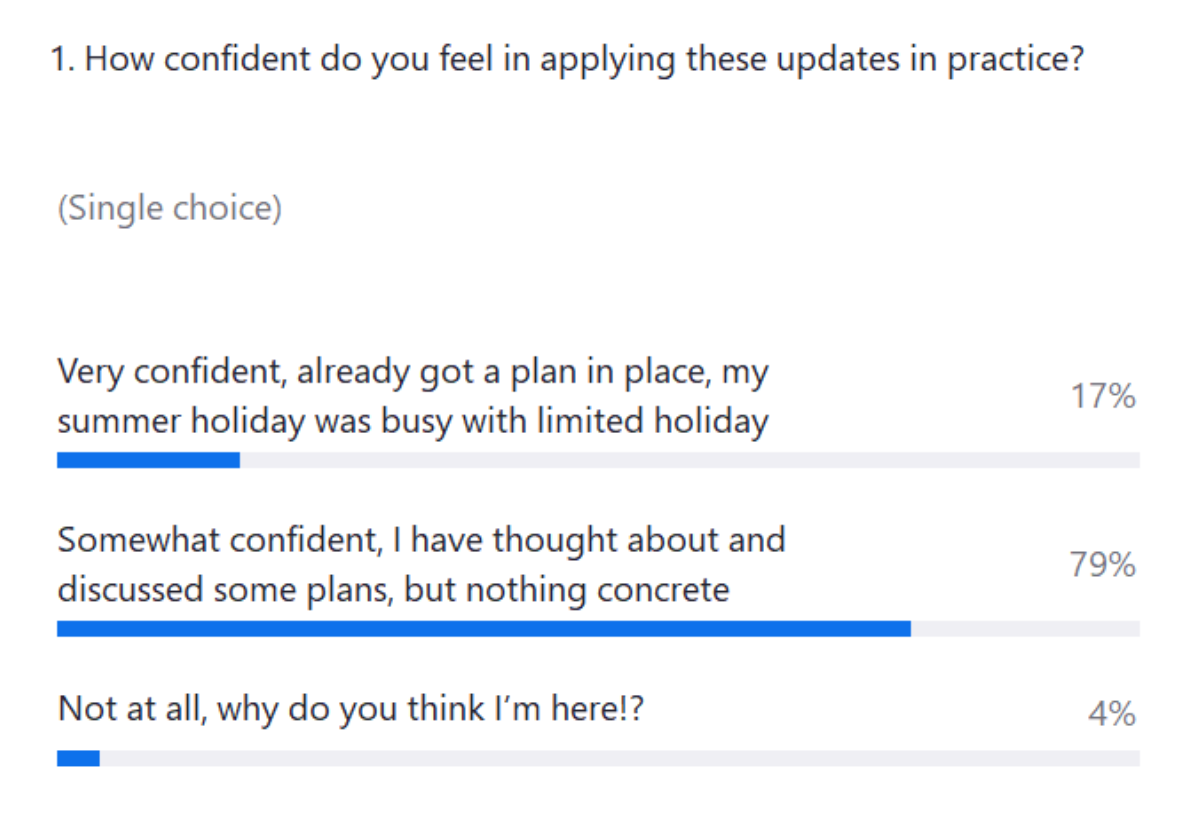Click the gray unfilled part of 79% bar
1200x830 pixels.
(1025, 629)
